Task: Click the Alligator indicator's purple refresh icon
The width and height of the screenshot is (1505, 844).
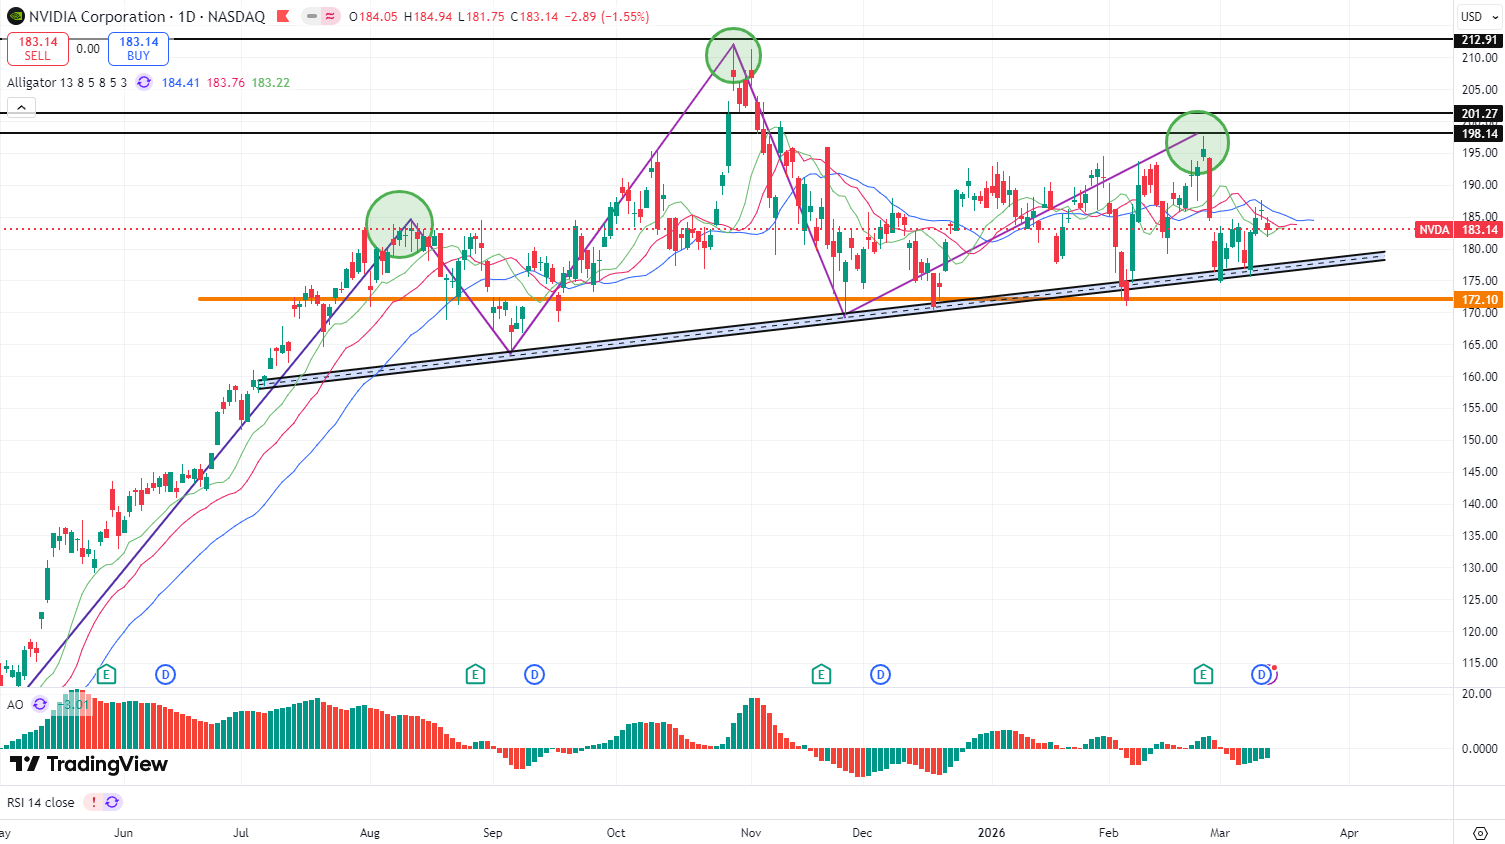Action: [144, 82]
